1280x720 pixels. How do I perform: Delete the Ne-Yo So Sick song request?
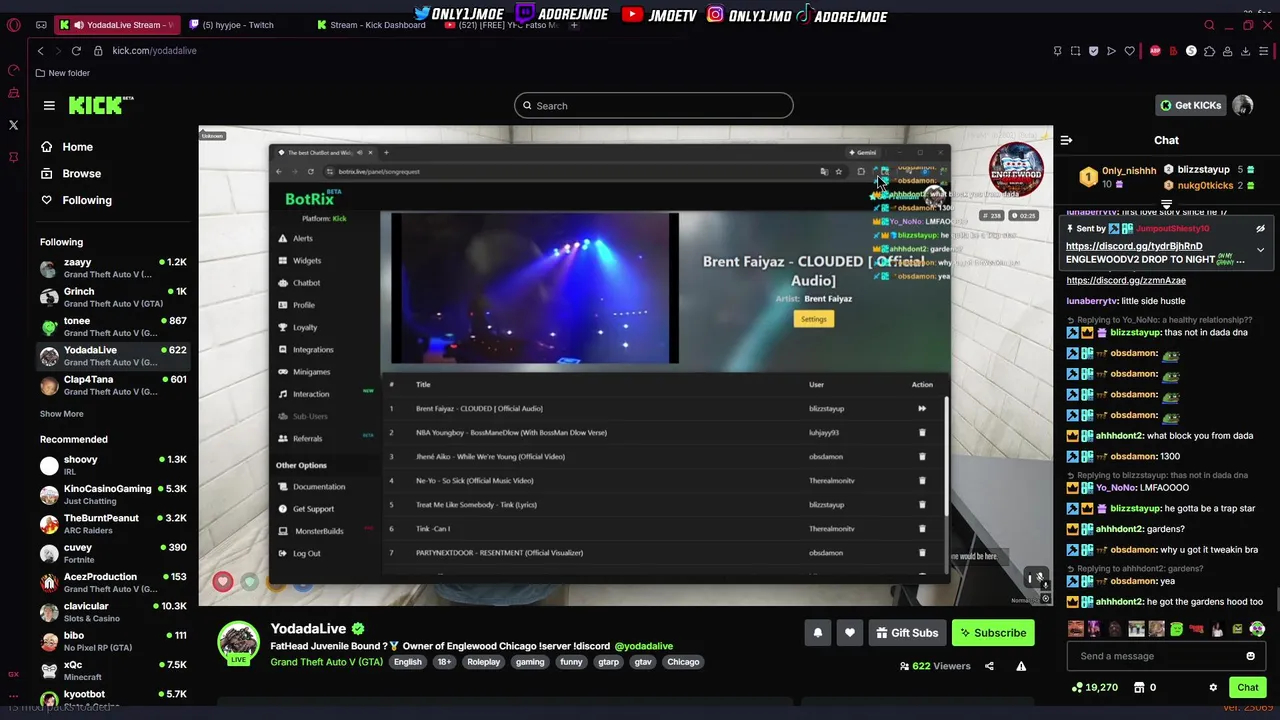point(922,481)
